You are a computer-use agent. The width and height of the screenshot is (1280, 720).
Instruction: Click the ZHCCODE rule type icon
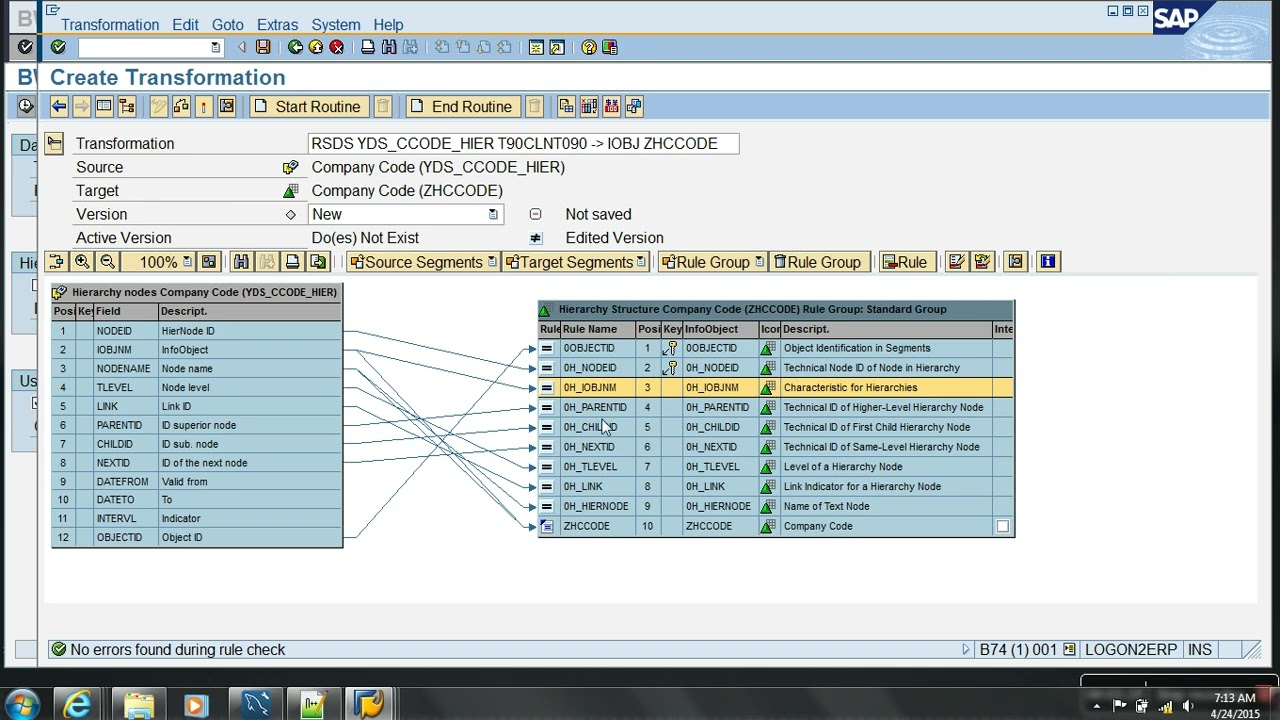pos(547,526)
